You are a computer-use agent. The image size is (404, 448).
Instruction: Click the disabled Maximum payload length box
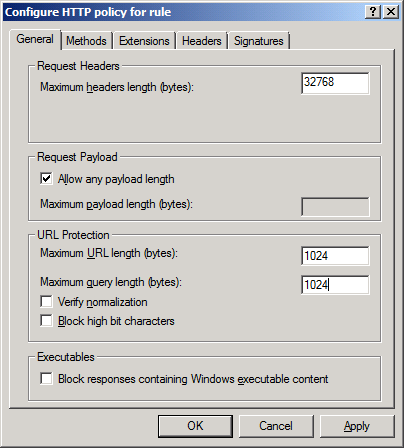(x=335, y=207)
